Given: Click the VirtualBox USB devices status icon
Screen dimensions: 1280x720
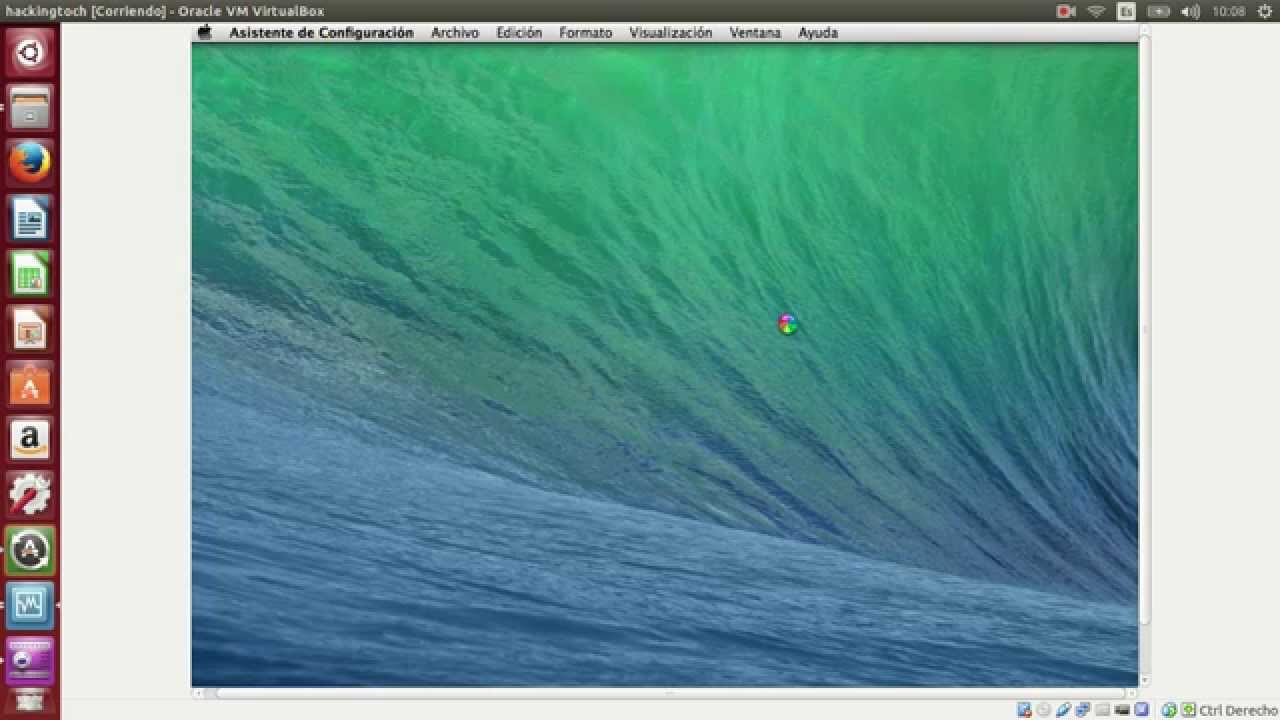Looking at the screenshot, I should [x=1063, y=710].
